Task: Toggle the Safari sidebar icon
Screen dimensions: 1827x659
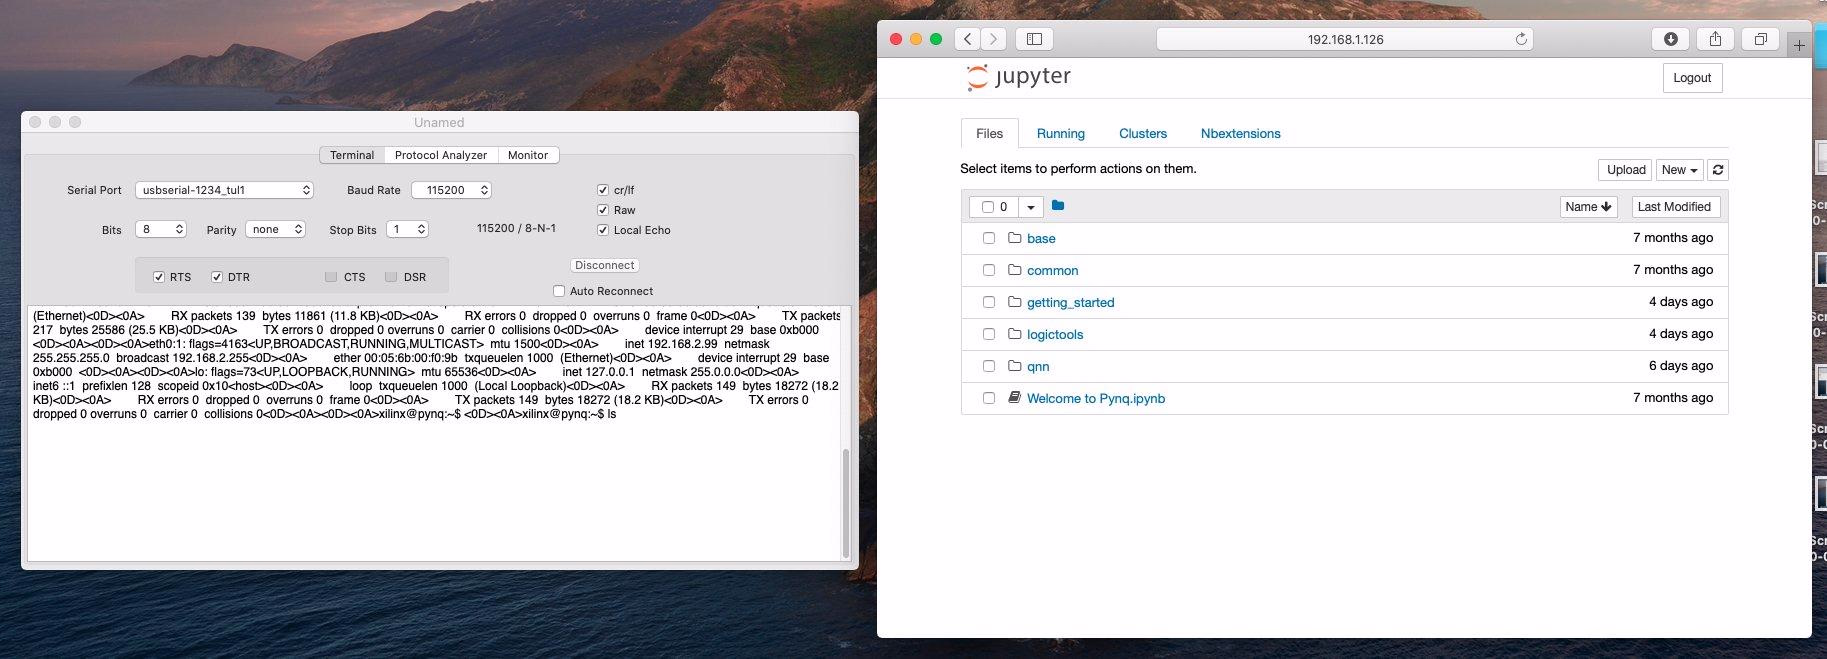Action: coord(1035,39)
